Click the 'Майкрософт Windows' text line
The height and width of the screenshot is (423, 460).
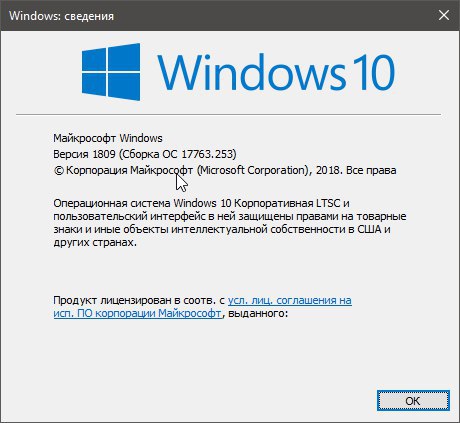[108, 138]
